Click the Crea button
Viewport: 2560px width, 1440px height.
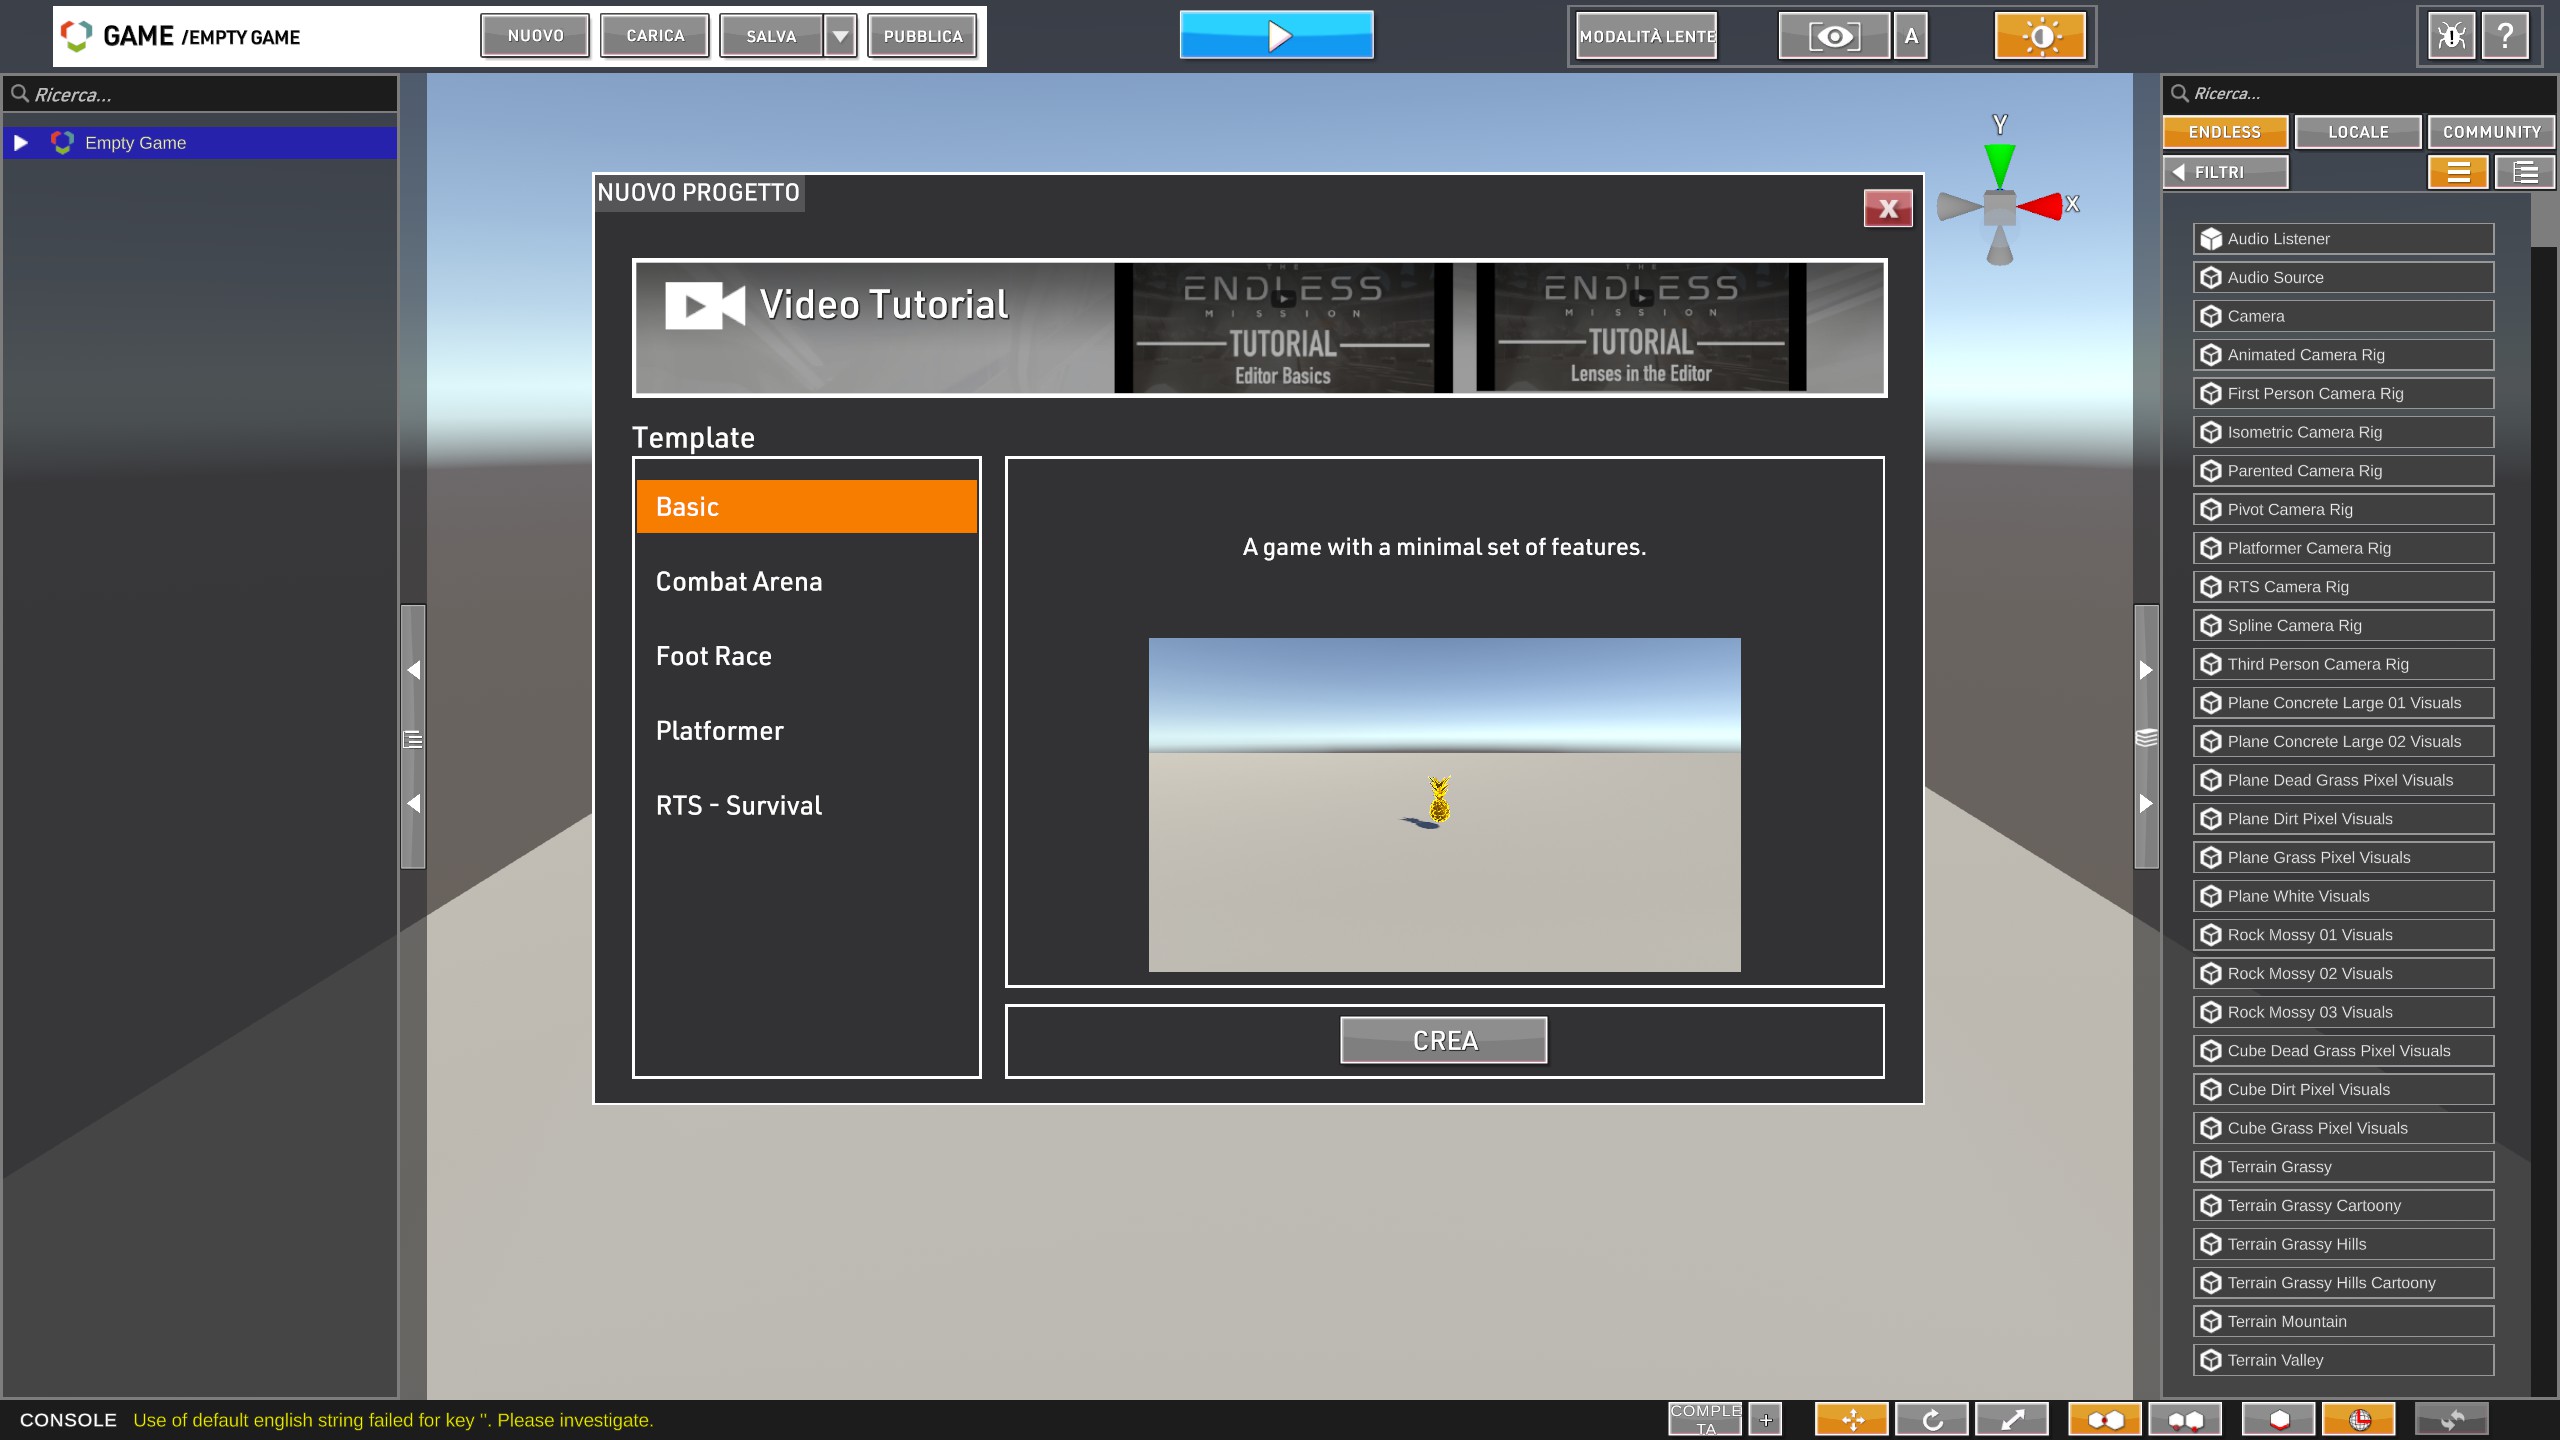1444,1041
